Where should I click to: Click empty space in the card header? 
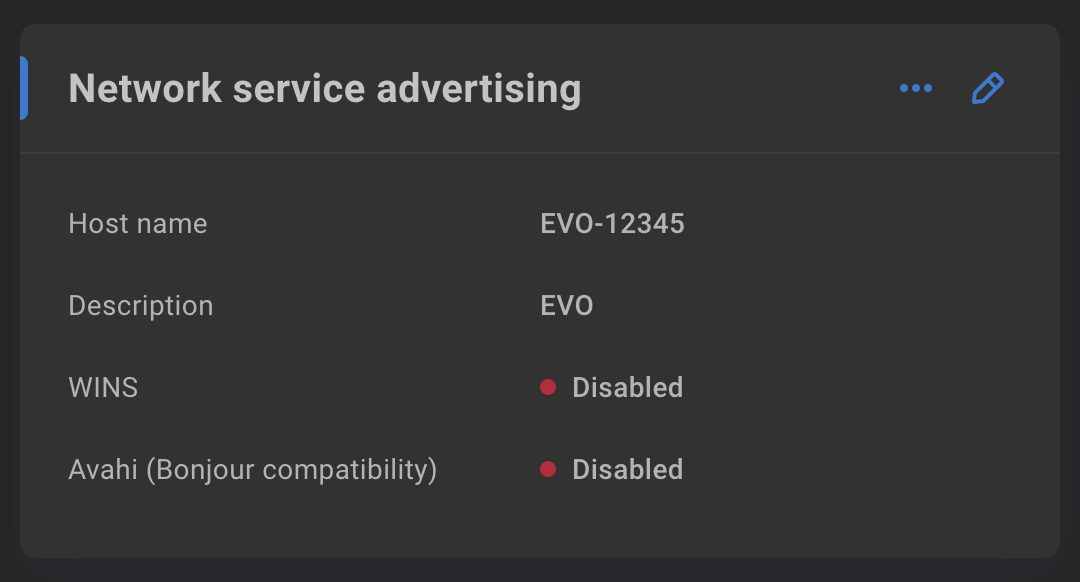[737, 88]
